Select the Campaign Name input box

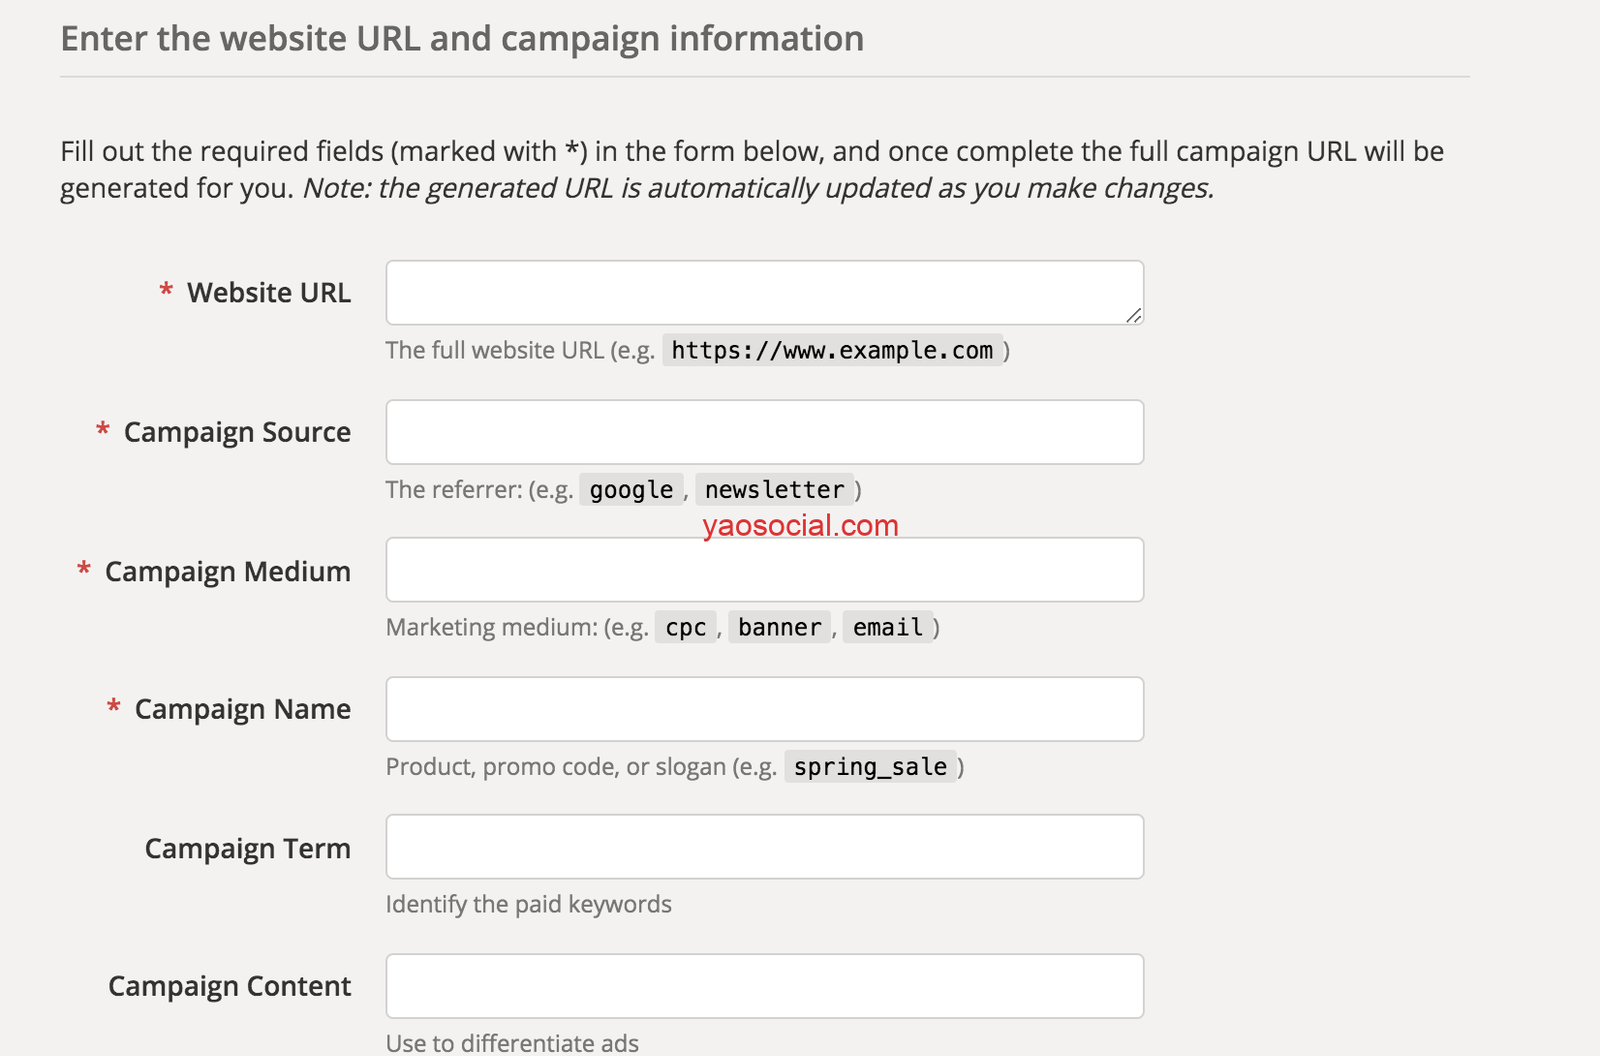pos(764,709)
